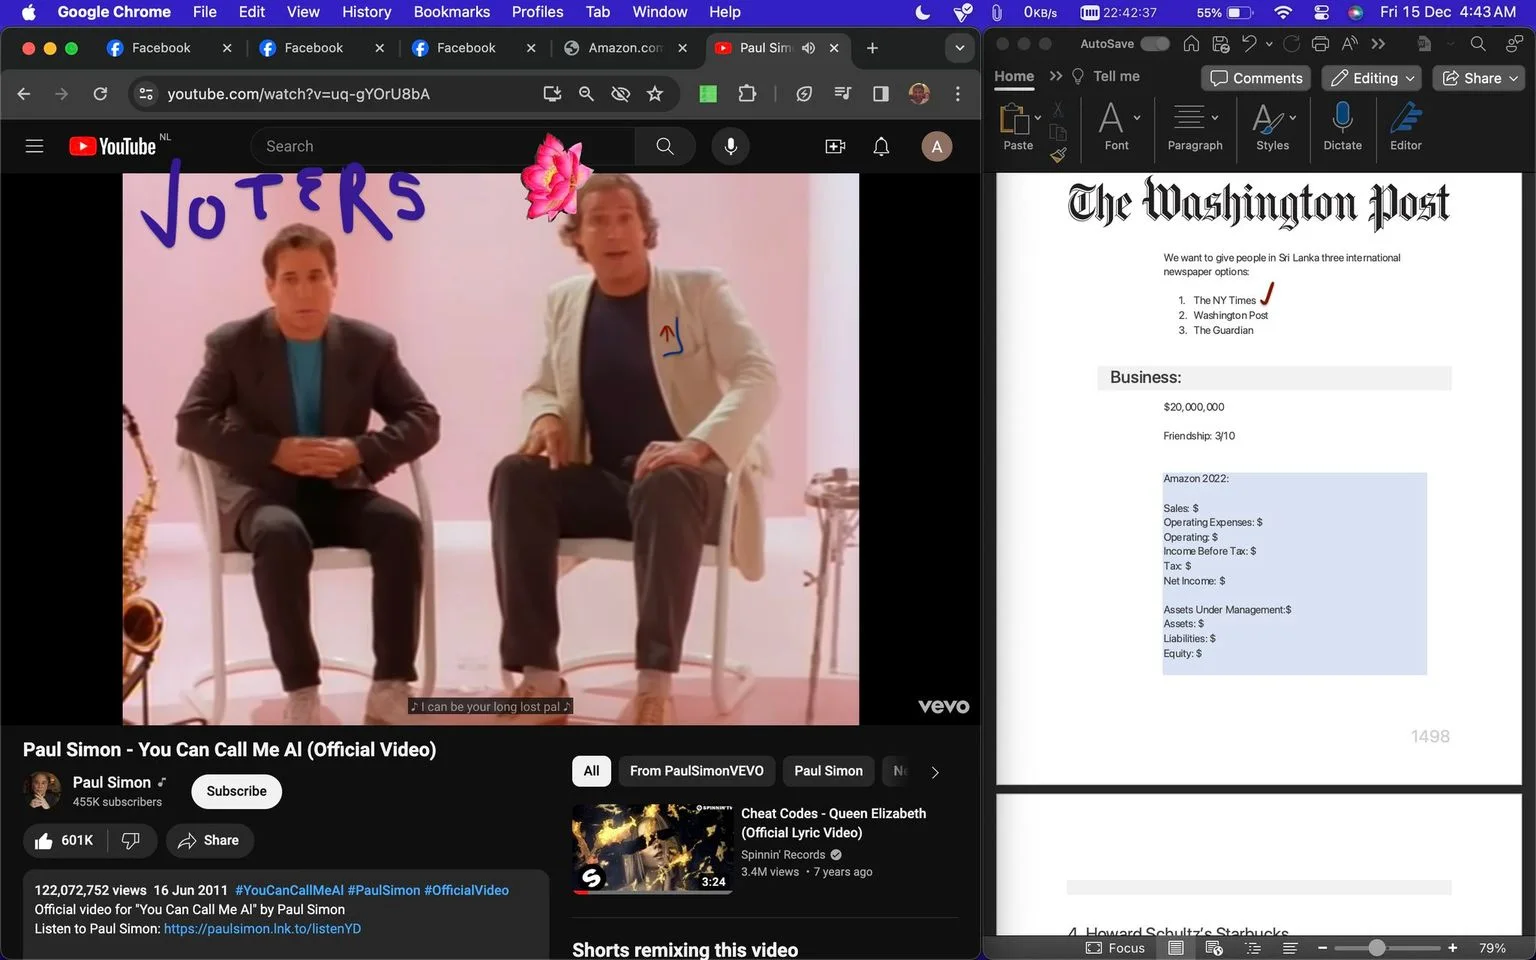Viewport: 1536px width, 960px height.
Task: Open the YouTube hamburger guide menu
Action: 34,146
